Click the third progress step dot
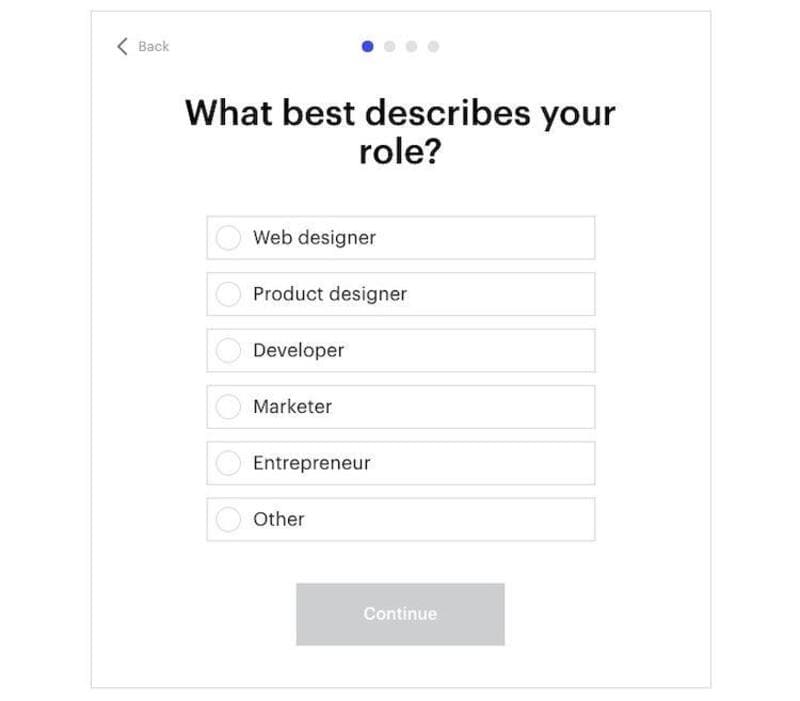800x701 pixels. point(412,46)
